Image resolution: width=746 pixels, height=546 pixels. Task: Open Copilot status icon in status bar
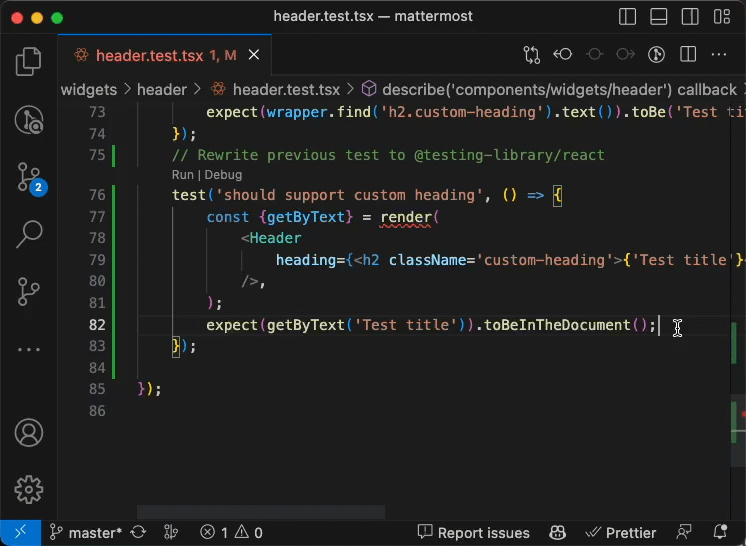point(557,532)
